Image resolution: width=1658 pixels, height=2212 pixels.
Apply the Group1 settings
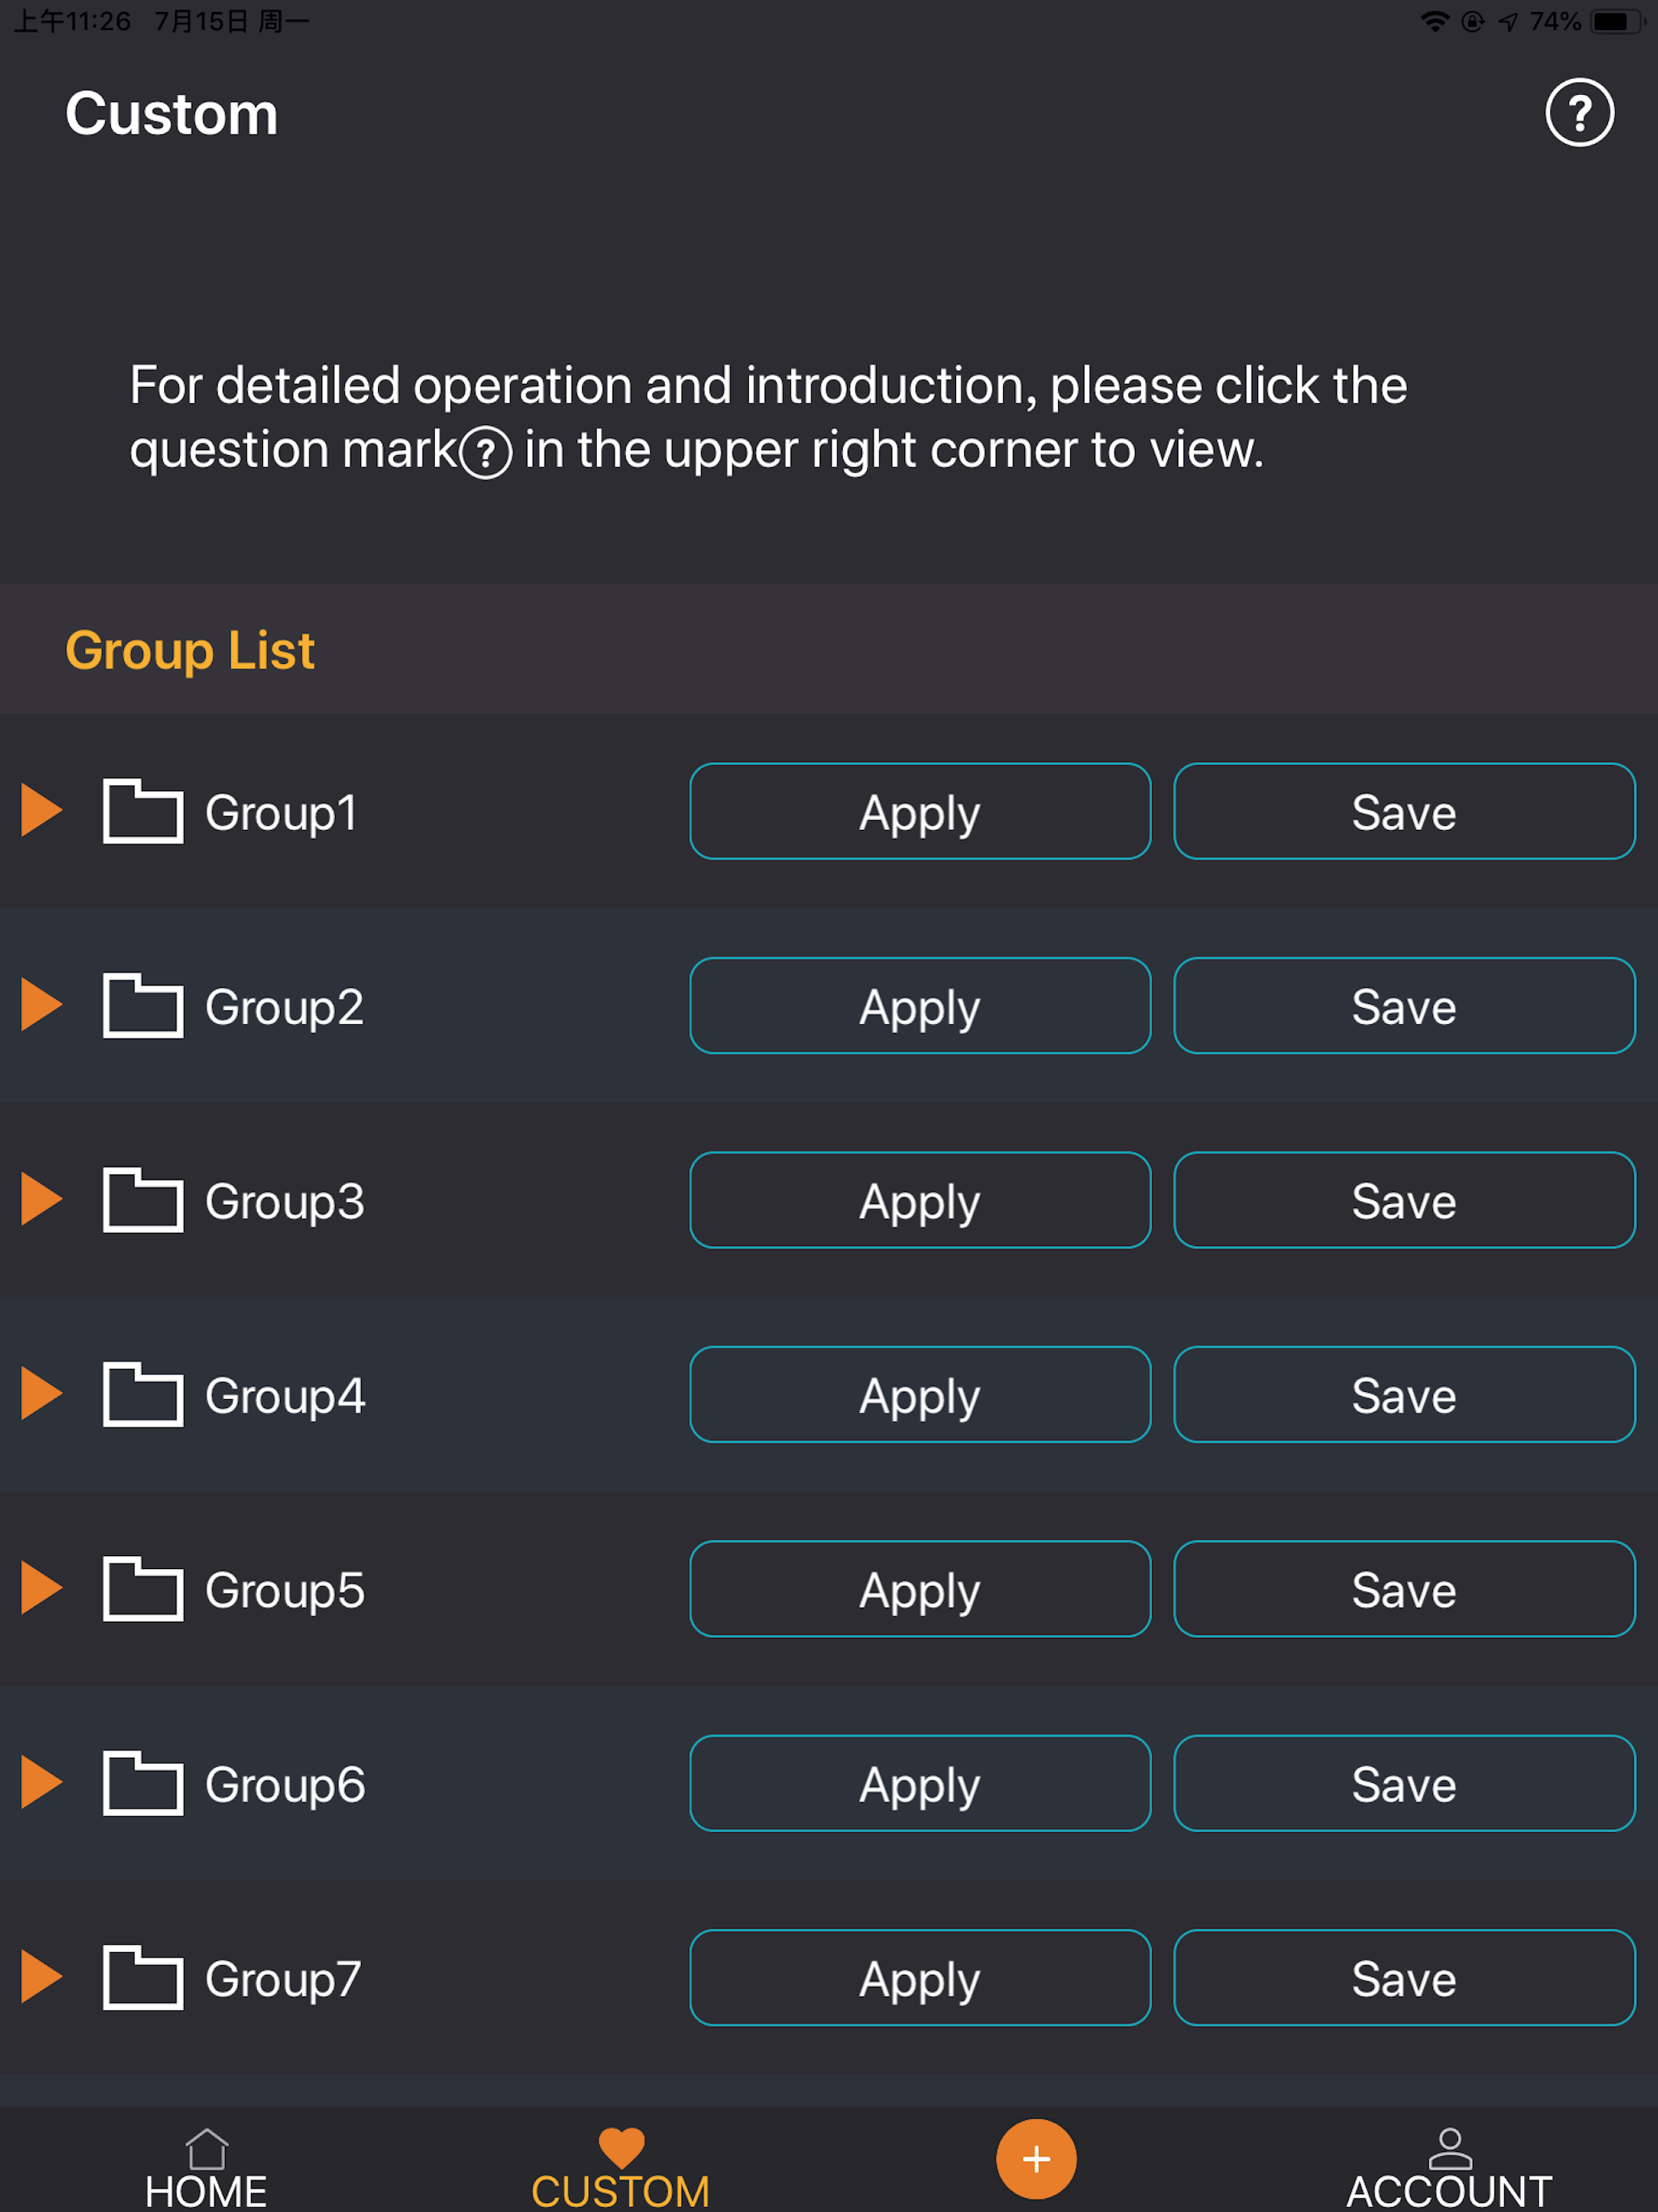pos(920,811)
